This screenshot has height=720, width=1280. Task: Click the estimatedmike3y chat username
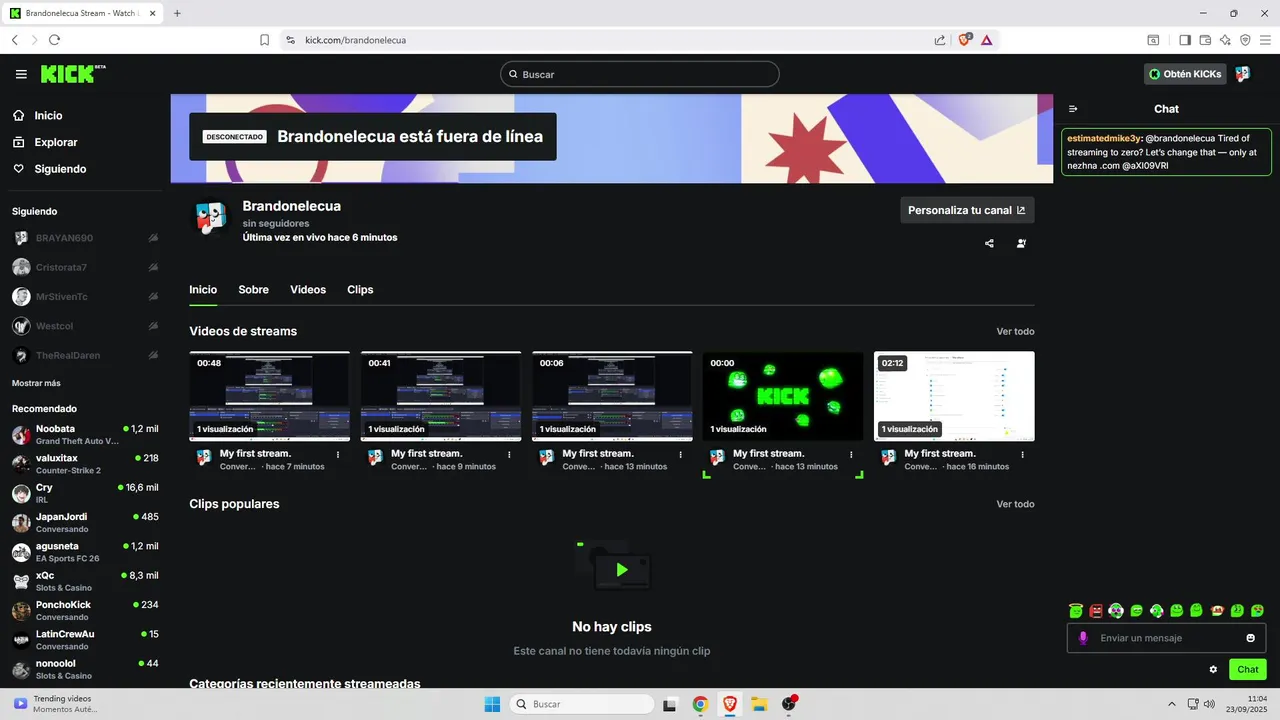click(1104, 138)
